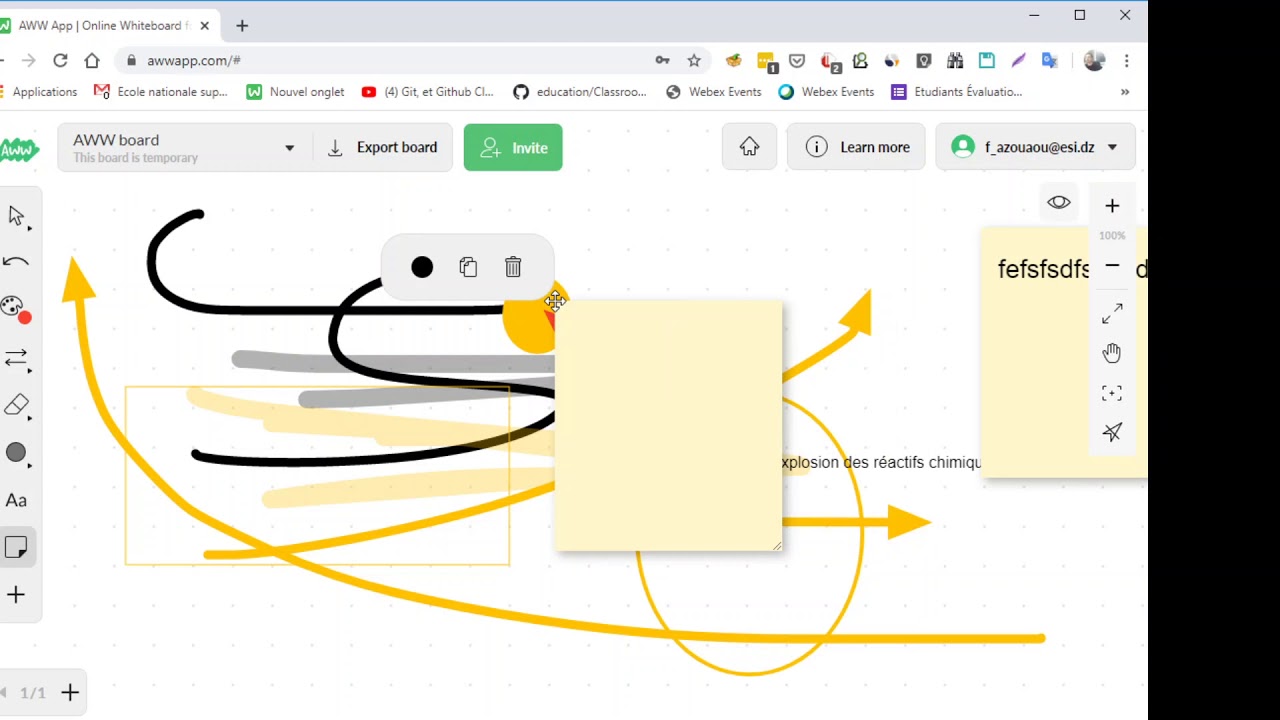Click the browser home button
The image size is (1280, 720).
point(92,60)
